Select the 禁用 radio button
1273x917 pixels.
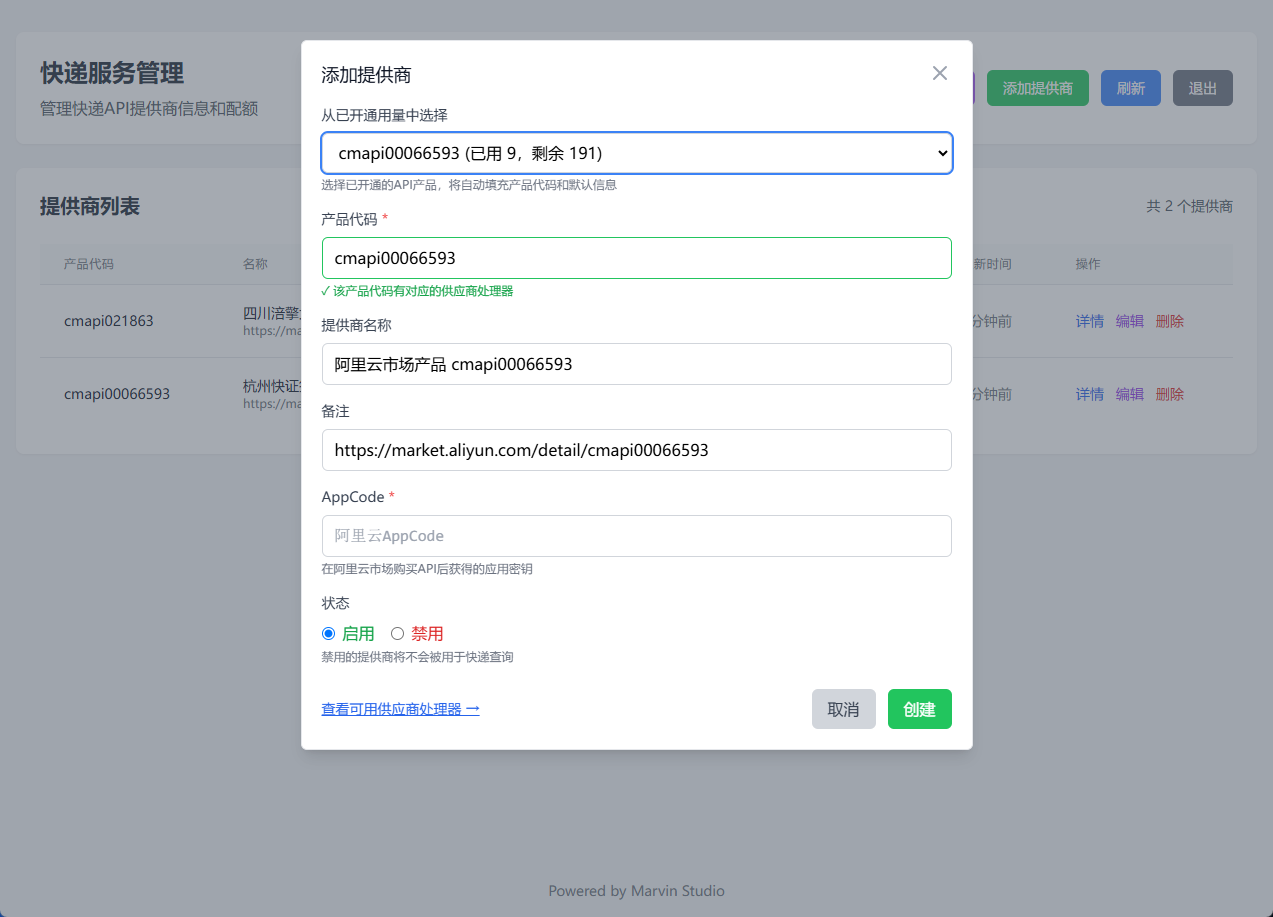(397, 633)
